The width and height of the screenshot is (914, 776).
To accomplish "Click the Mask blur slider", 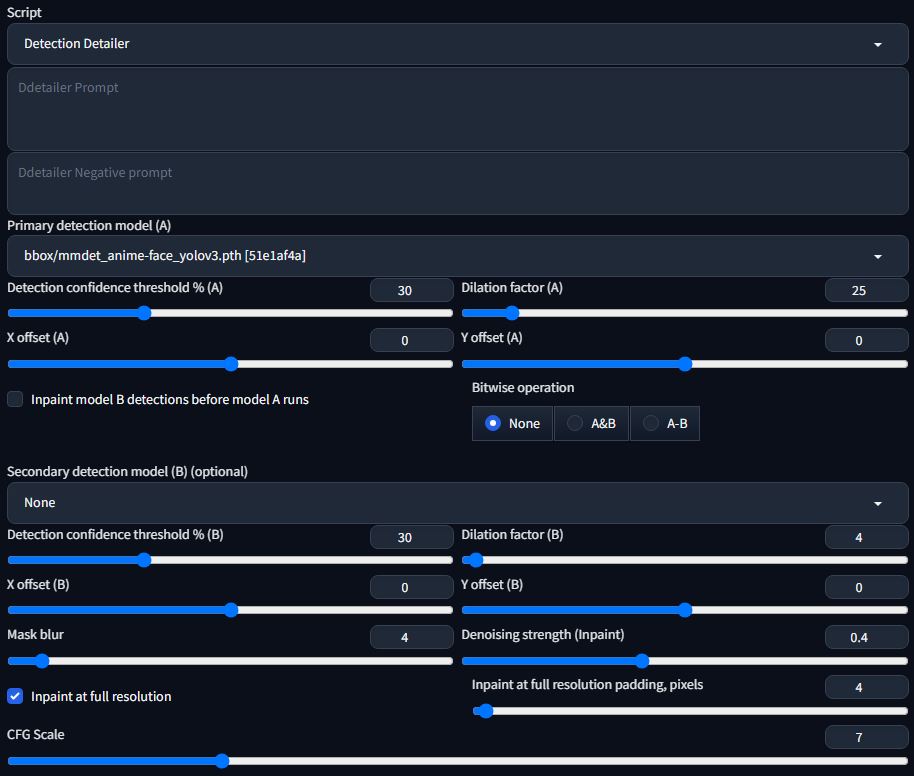I will tap(230, 661).
